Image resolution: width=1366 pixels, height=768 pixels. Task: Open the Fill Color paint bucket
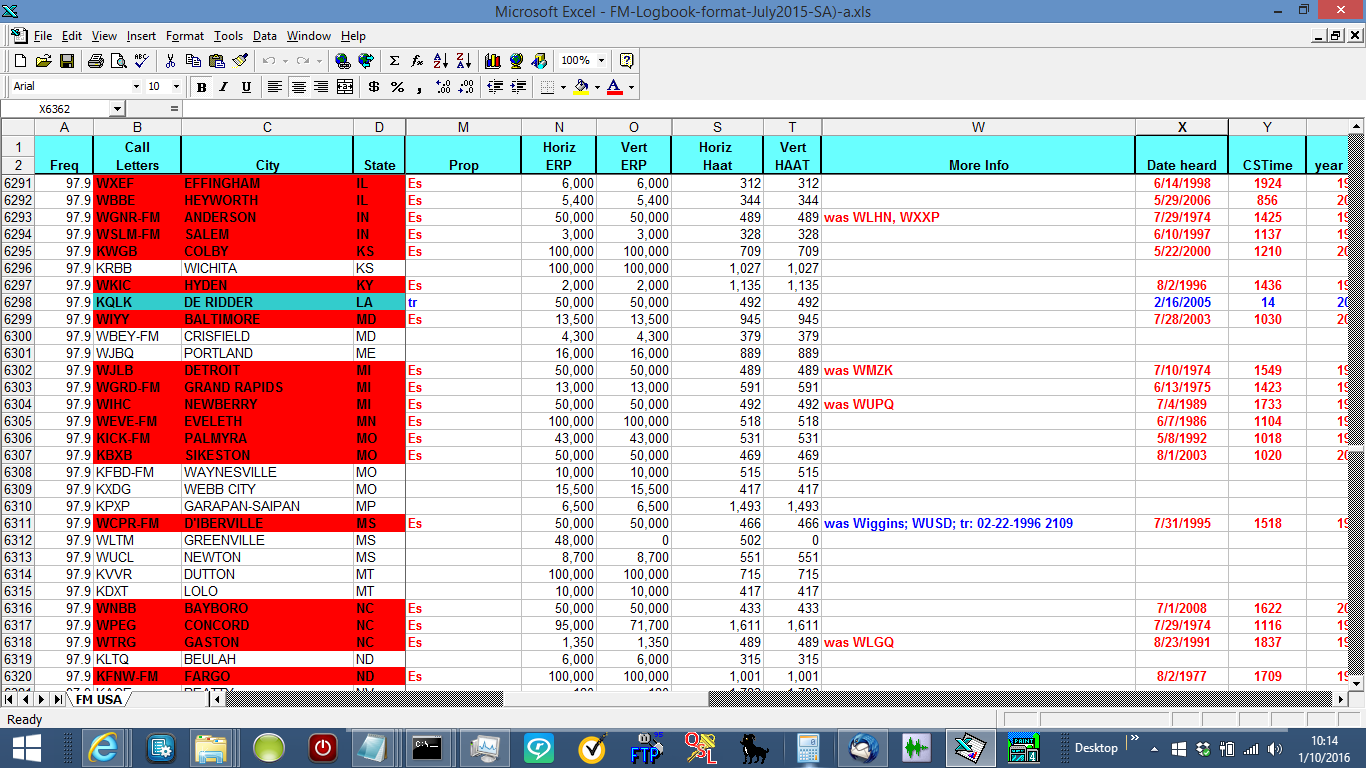click(582, 87)
